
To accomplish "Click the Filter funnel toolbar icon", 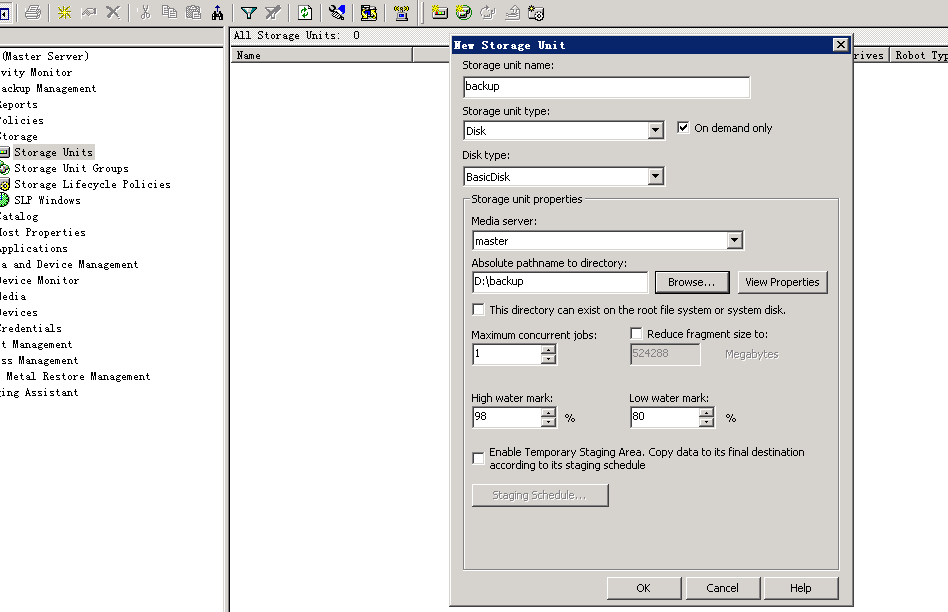I will [x=248, y=12].
